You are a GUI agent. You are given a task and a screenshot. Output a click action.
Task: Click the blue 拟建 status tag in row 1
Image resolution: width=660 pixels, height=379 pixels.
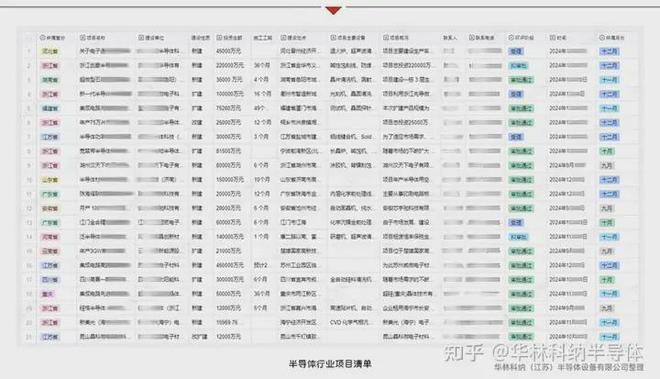(516, 51)
